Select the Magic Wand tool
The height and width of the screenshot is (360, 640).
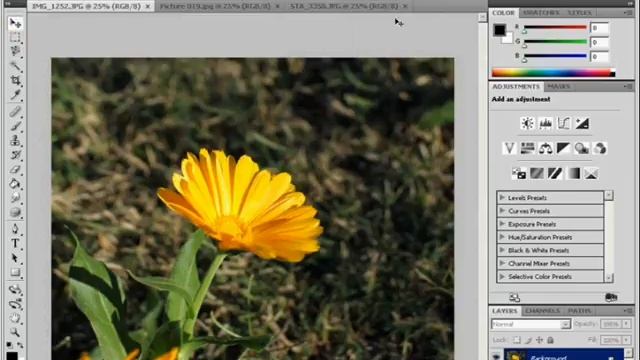pos(15,66)
